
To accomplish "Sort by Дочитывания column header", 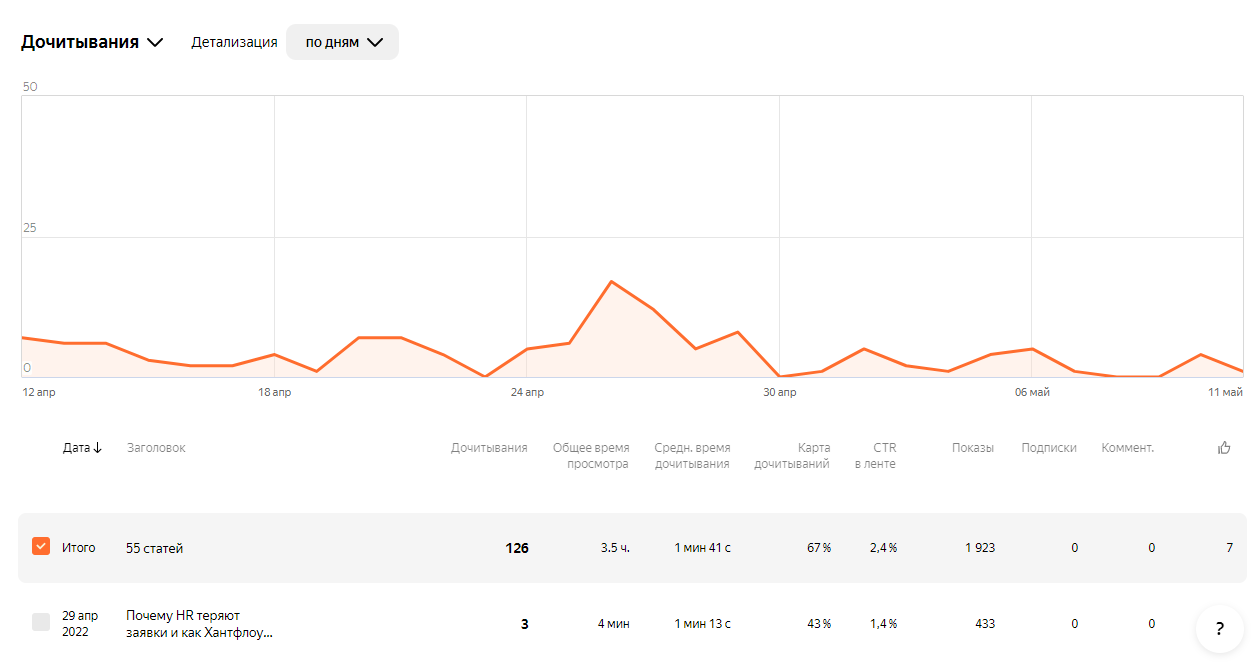I will tap(489, 448).
